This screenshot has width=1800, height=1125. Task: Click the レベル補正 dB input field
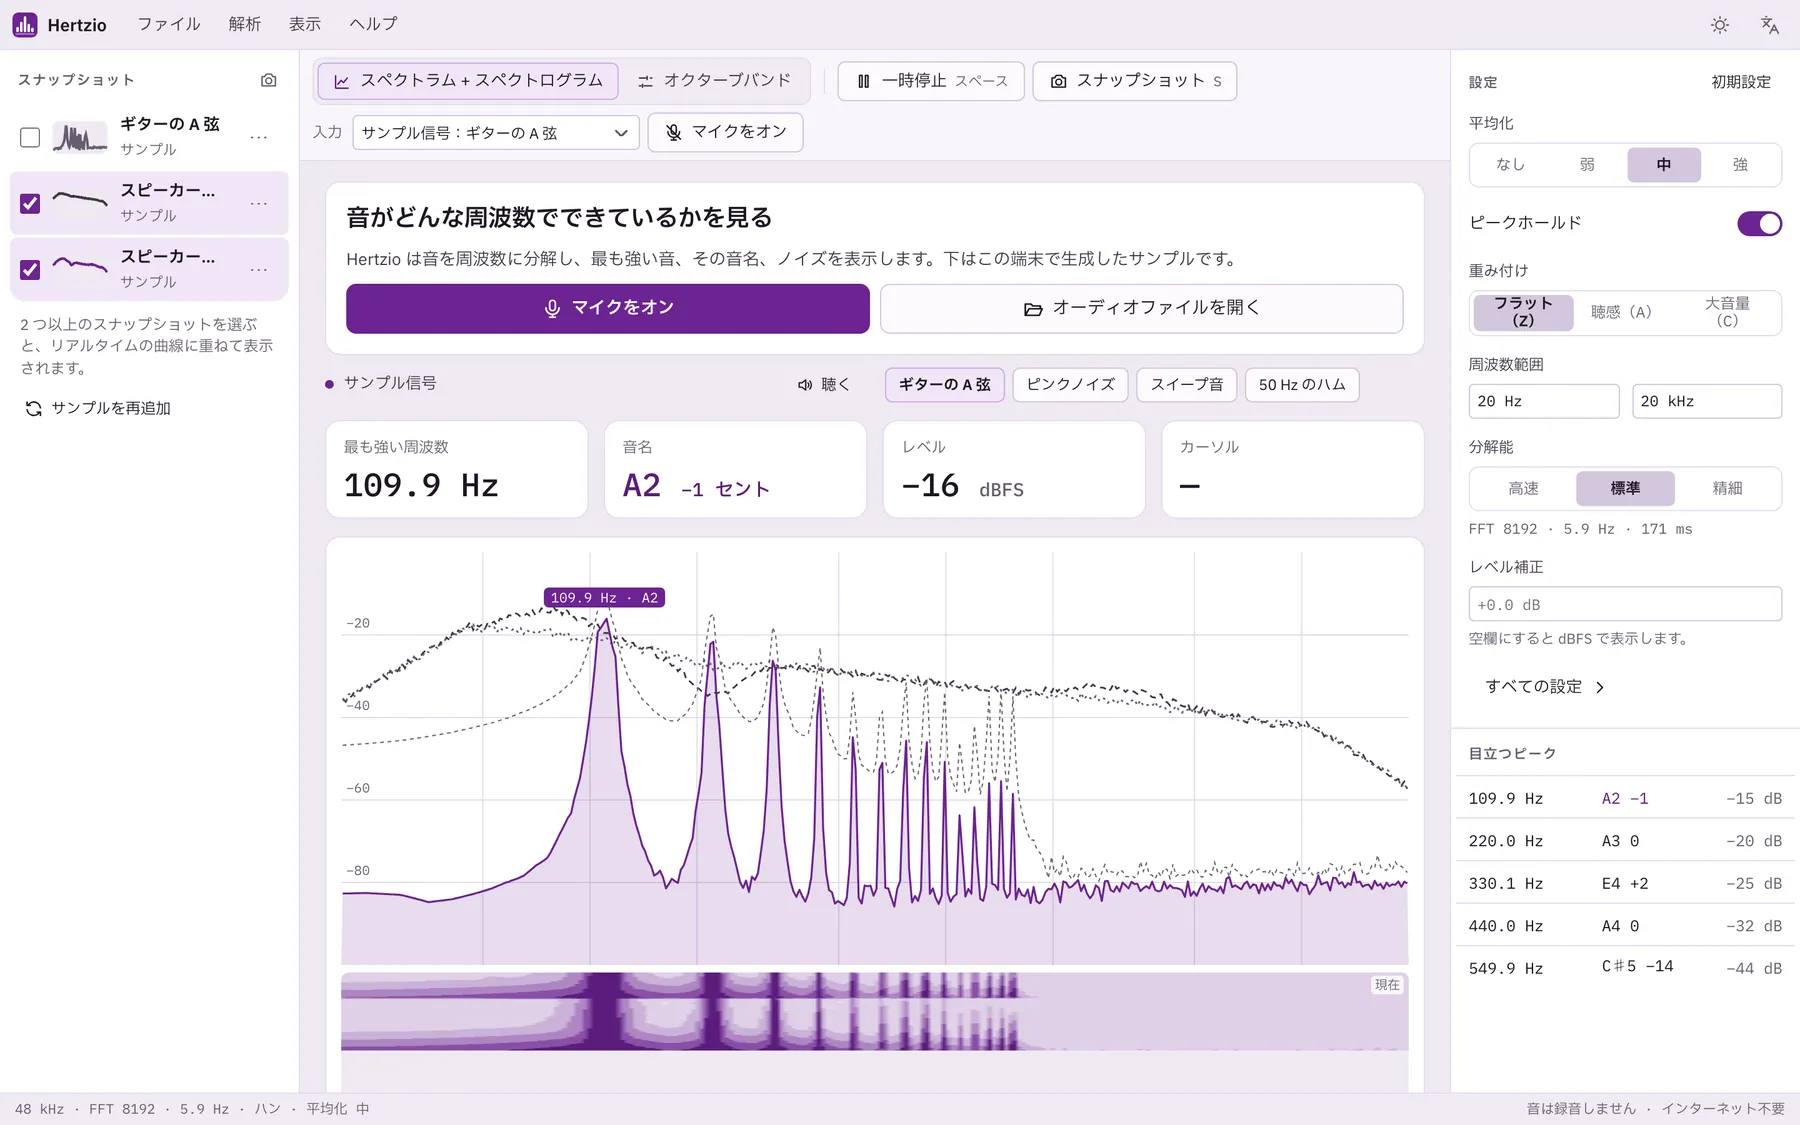1625,604
